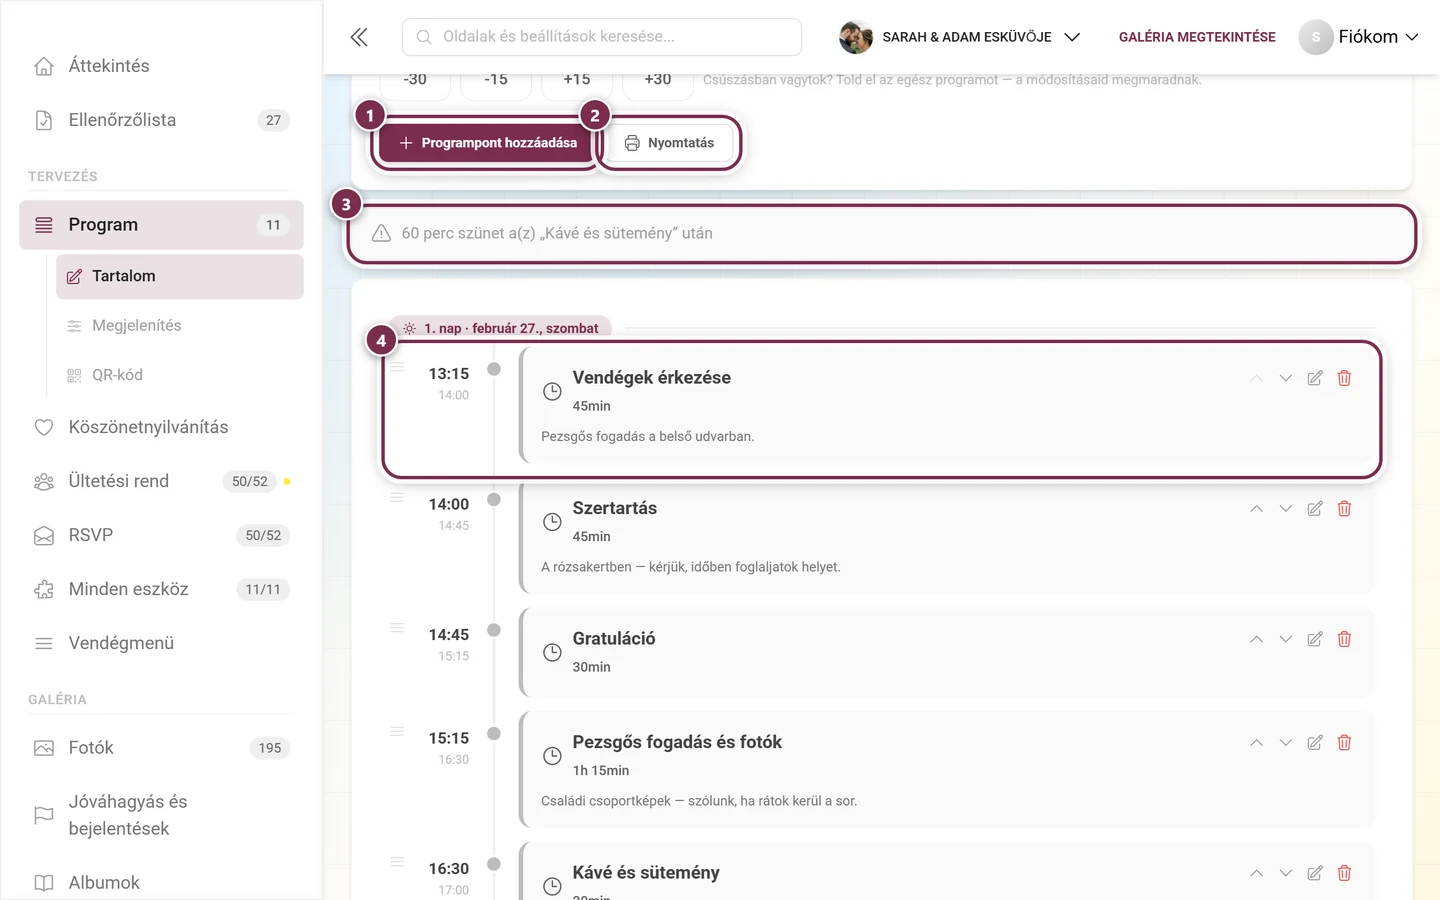Image resolution: width=1440 pixels, height=900 pixels.
Task: Open Köszönetnyilvánítás in the sidebar
Action: click(x=161, y=427)
